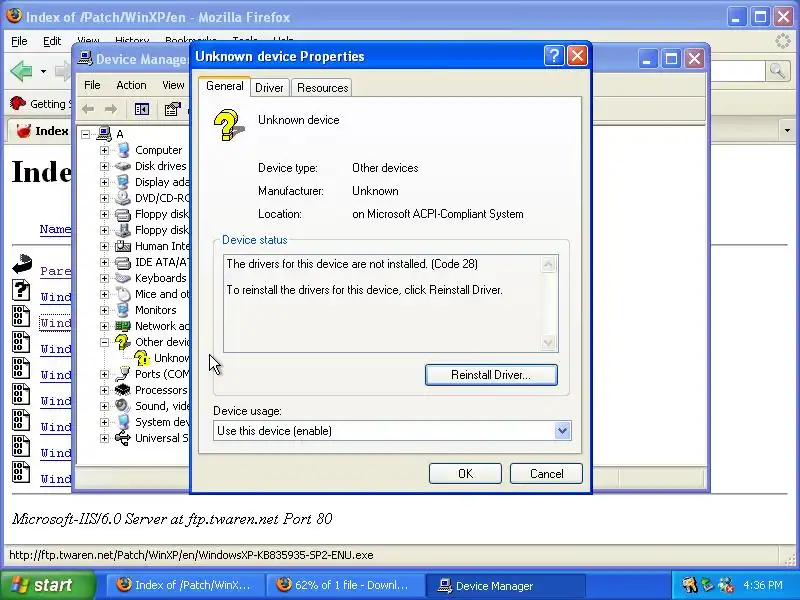Select the Unknown device tree item icon

pyautogui.click(x=142, y=358)
